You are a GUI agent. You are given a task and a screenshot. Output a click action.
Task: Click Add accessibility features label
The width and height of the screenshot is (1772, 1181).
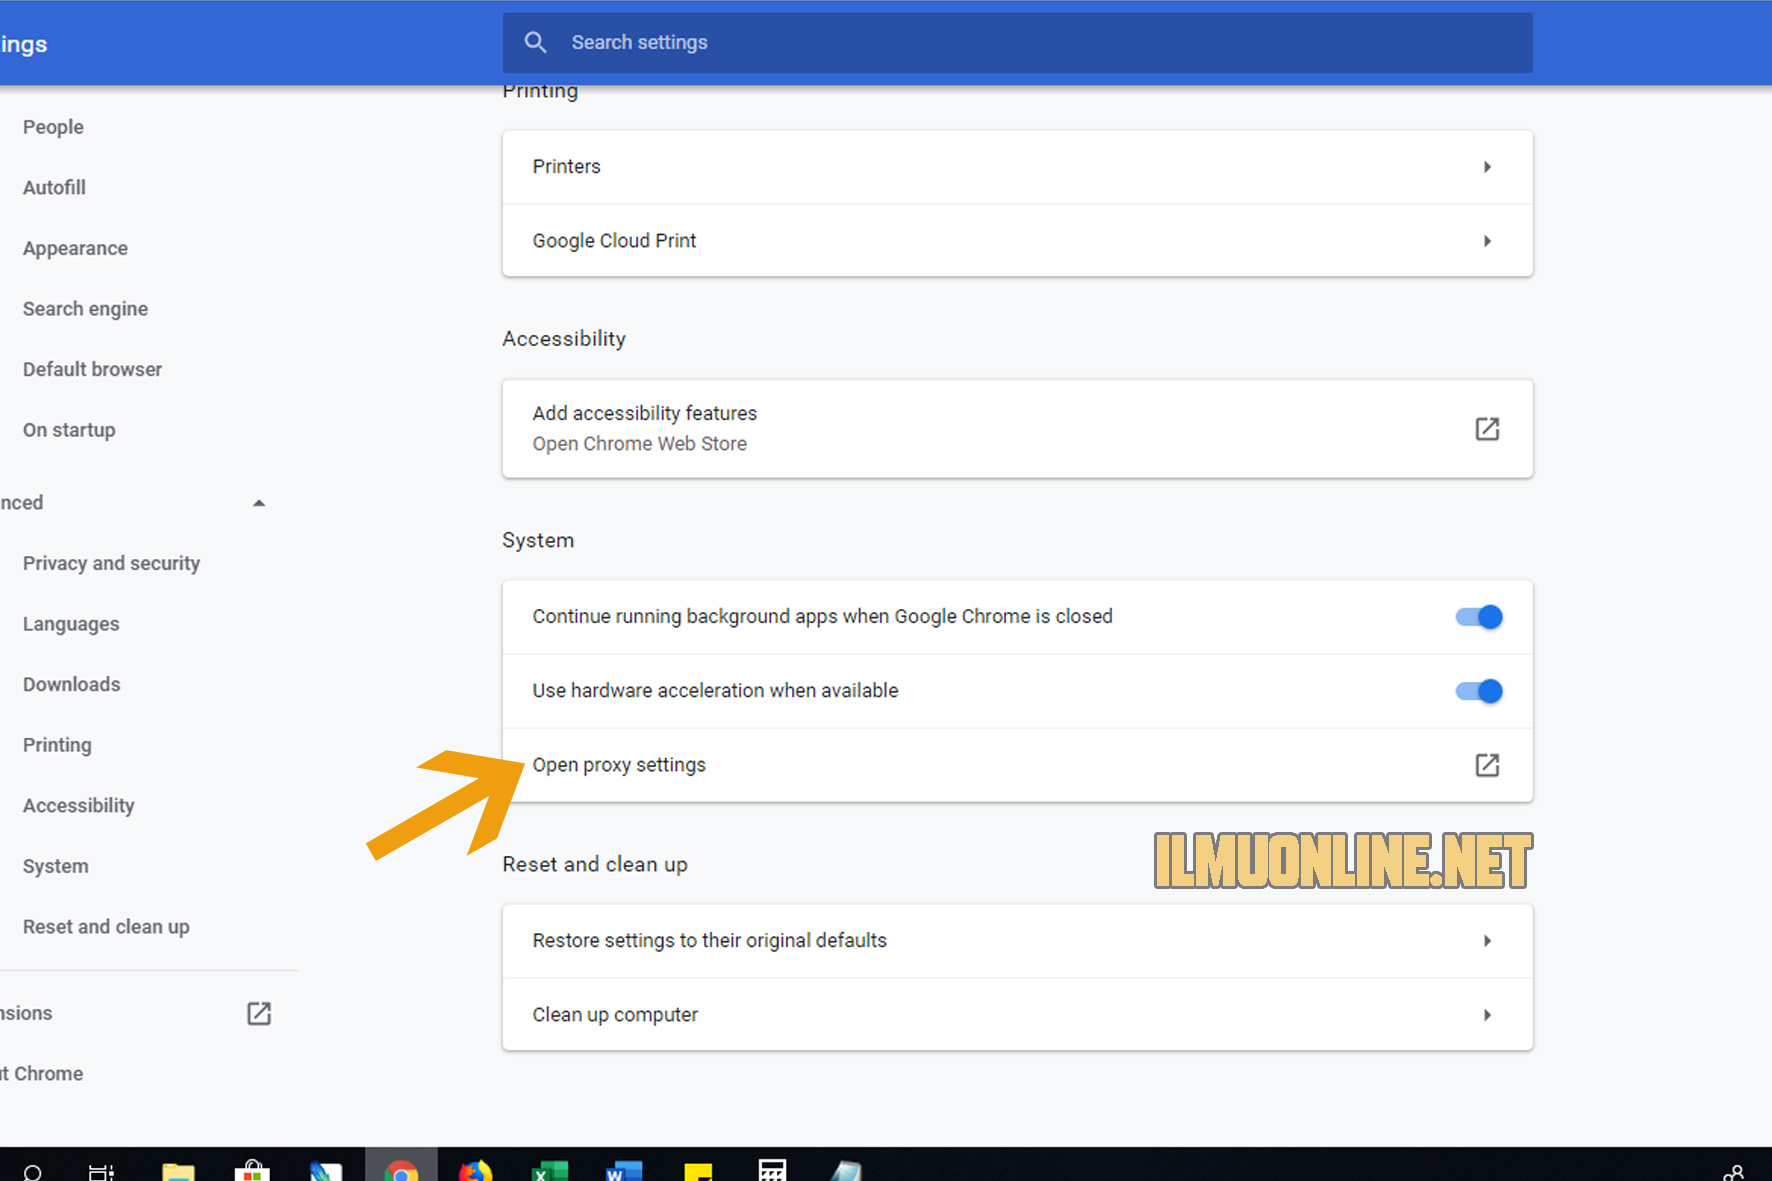click(x=645, y=413)
